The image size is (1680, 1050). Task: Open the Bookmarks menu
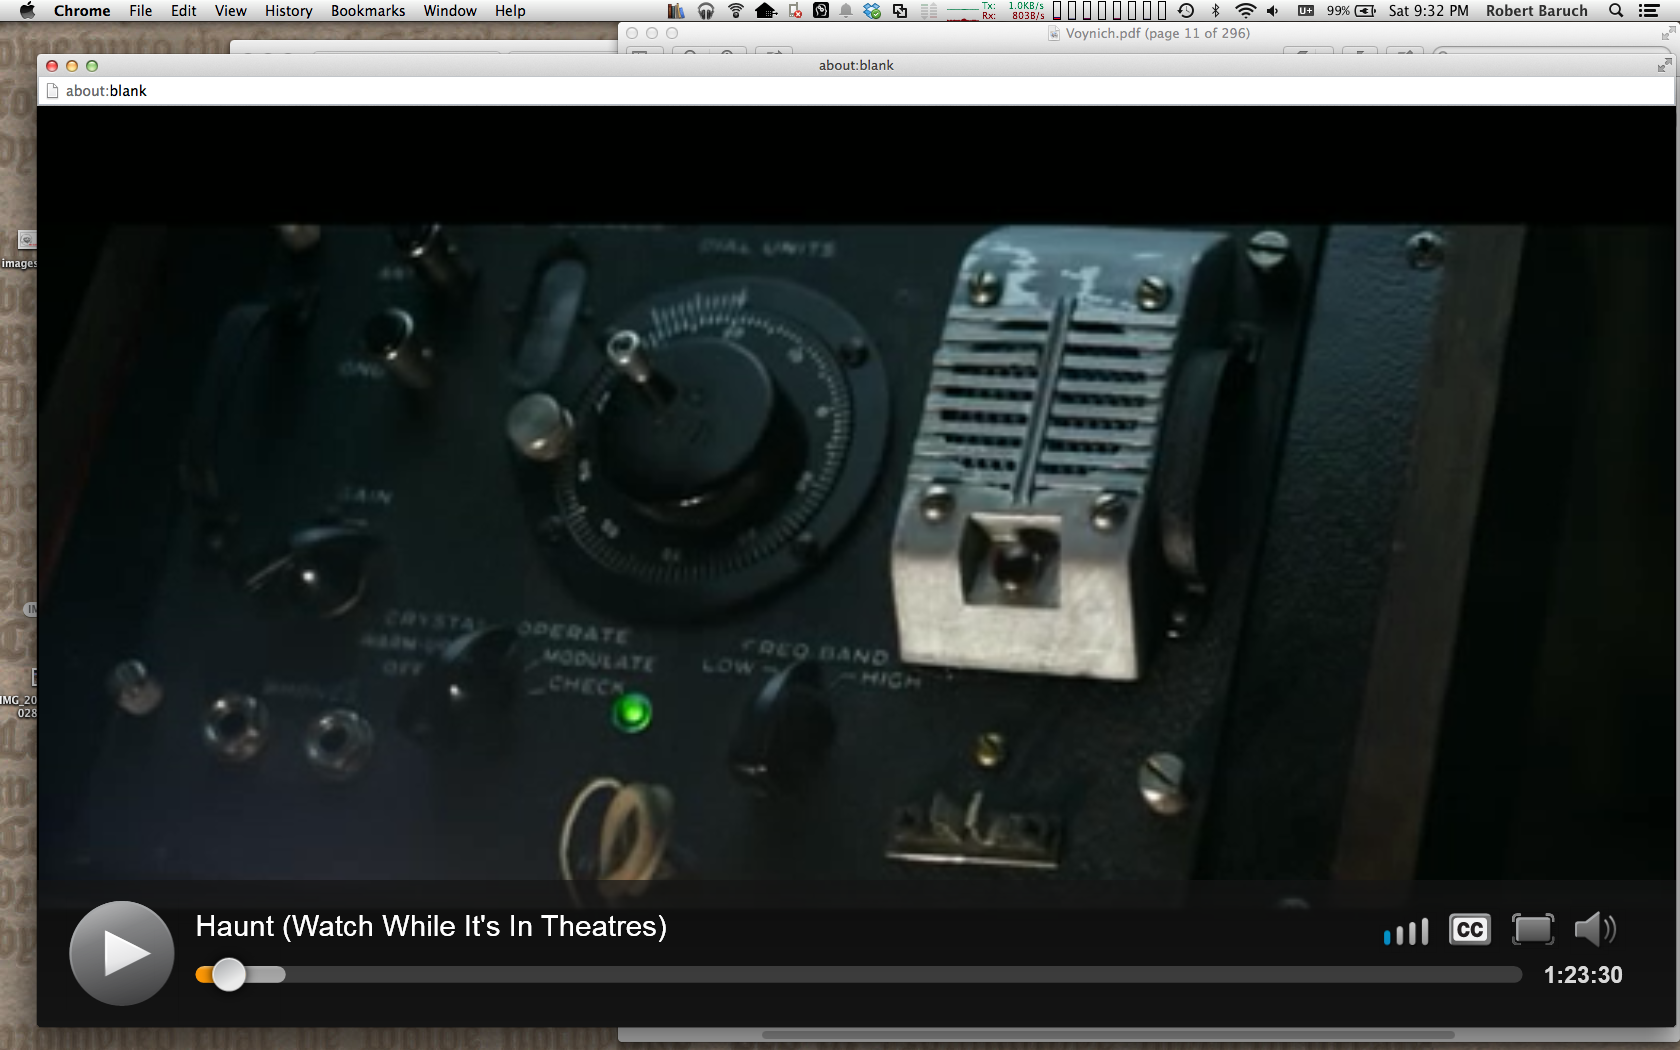[x=368, y=11]
